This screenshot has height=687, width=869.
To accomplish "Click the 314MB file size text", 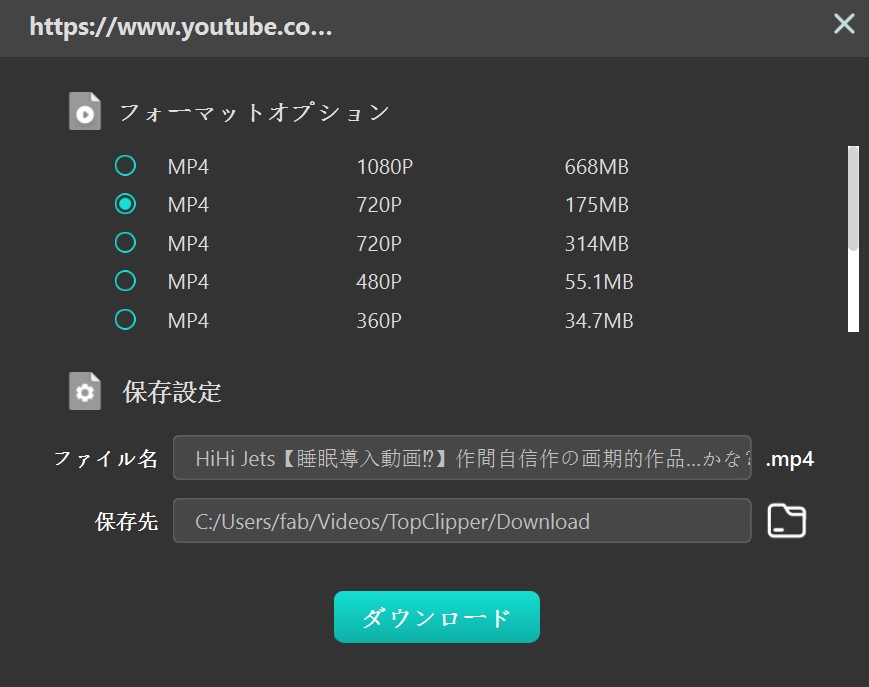I will [596, 244].
